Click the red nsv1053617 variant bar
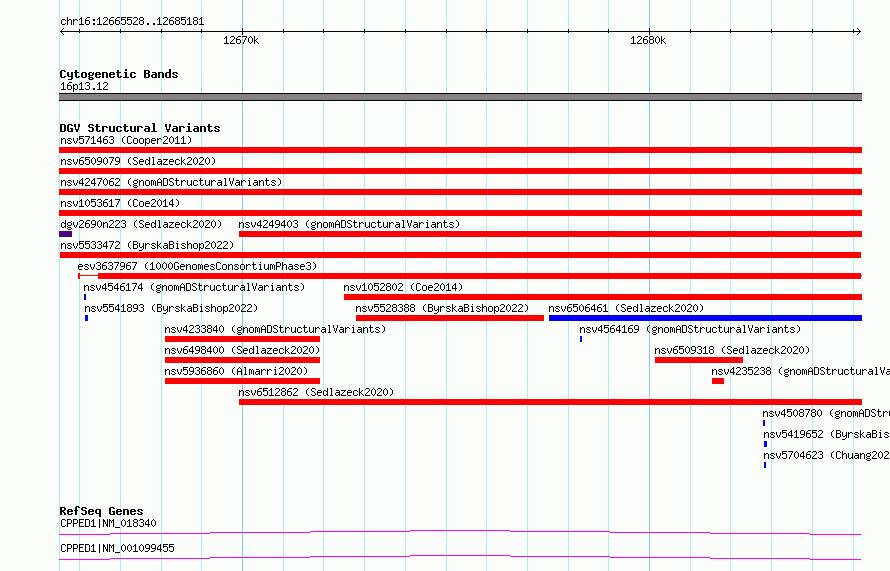 [461, 213]
